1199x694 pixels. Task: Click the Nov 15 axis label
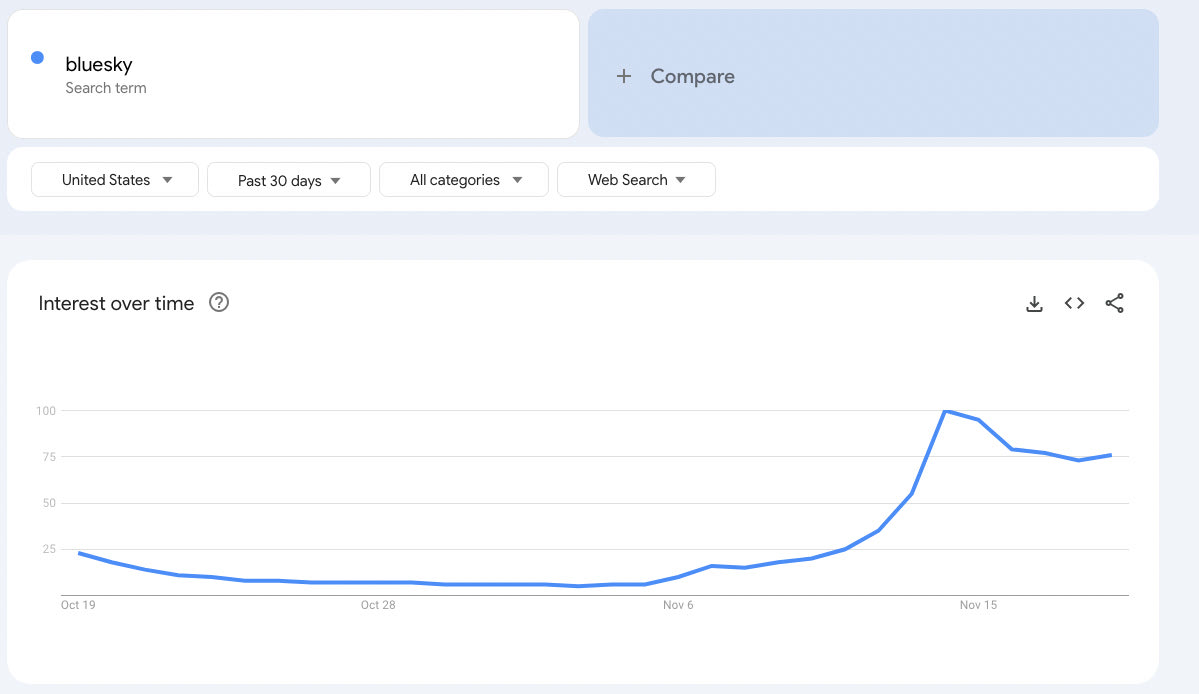(x=978, y=605)
